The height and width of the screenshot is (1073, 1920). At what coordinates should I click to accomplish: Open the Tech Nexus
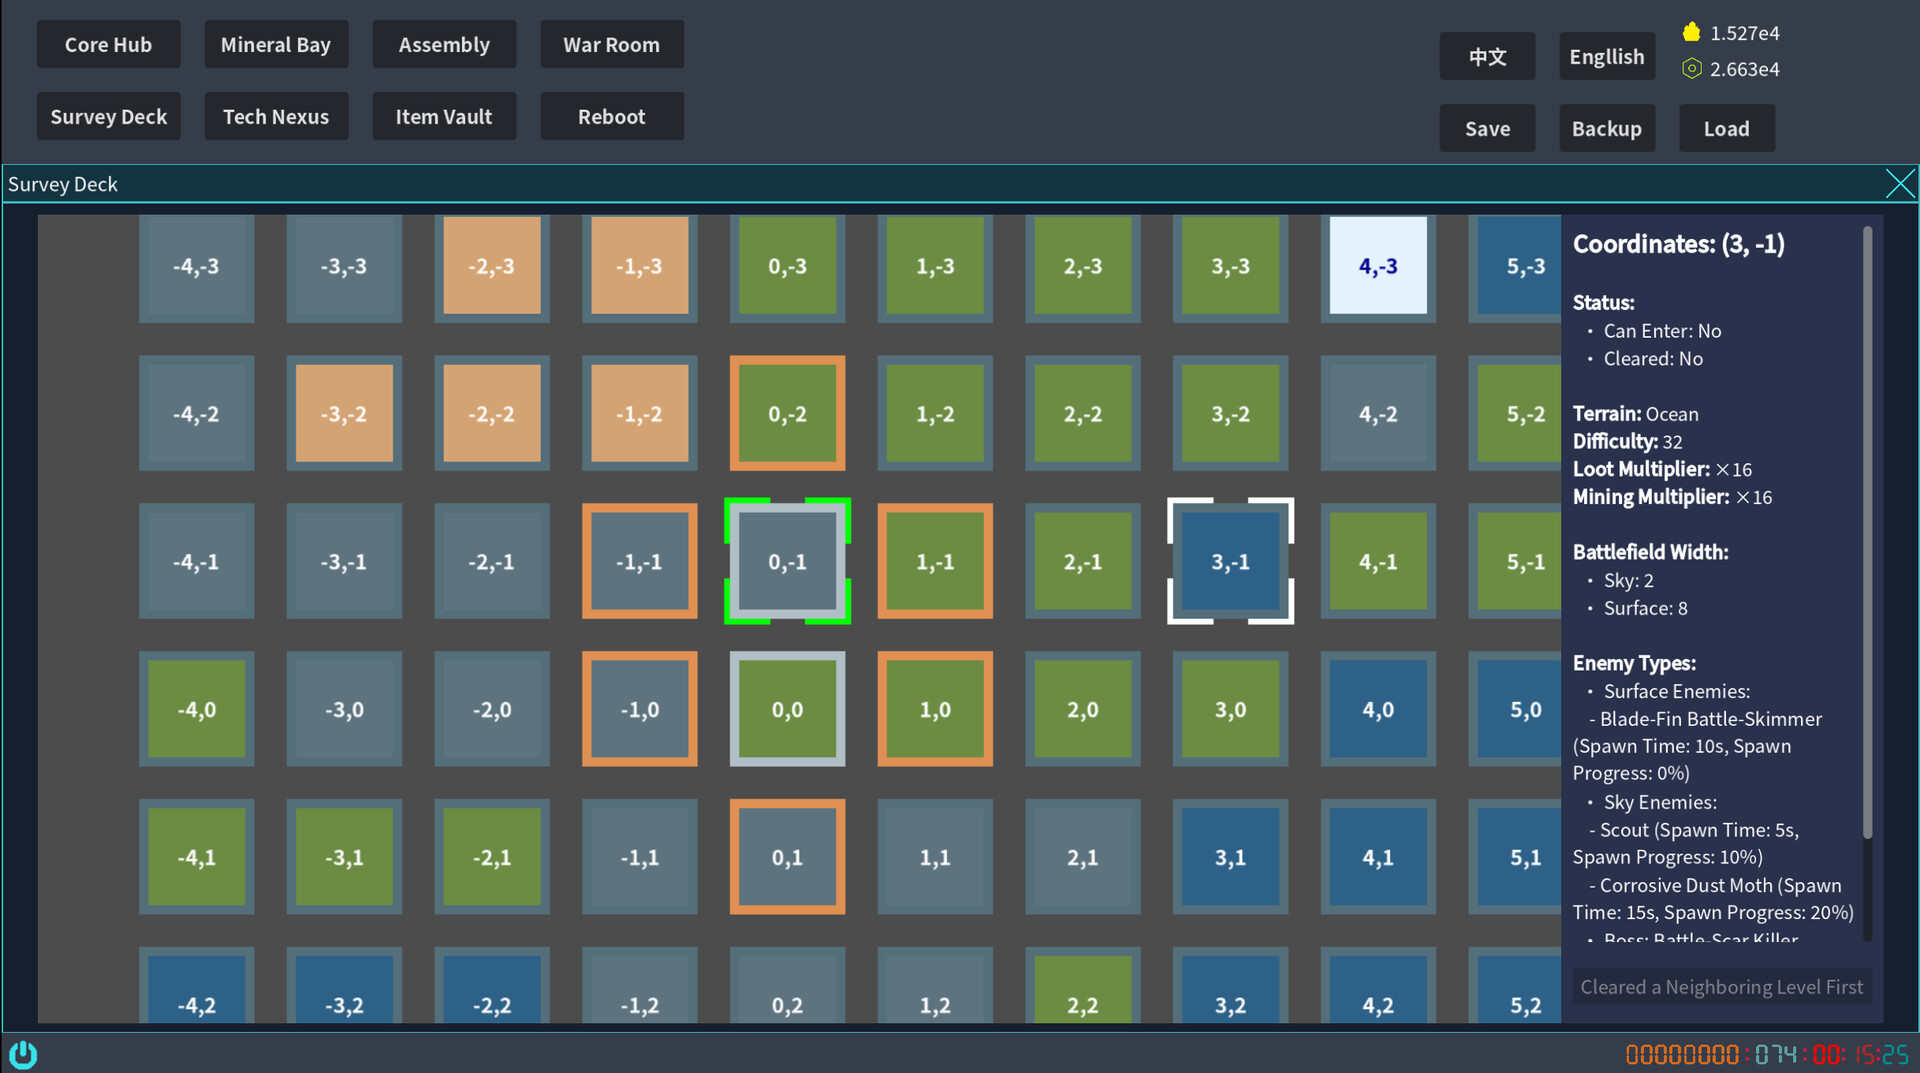click(276, 116)
